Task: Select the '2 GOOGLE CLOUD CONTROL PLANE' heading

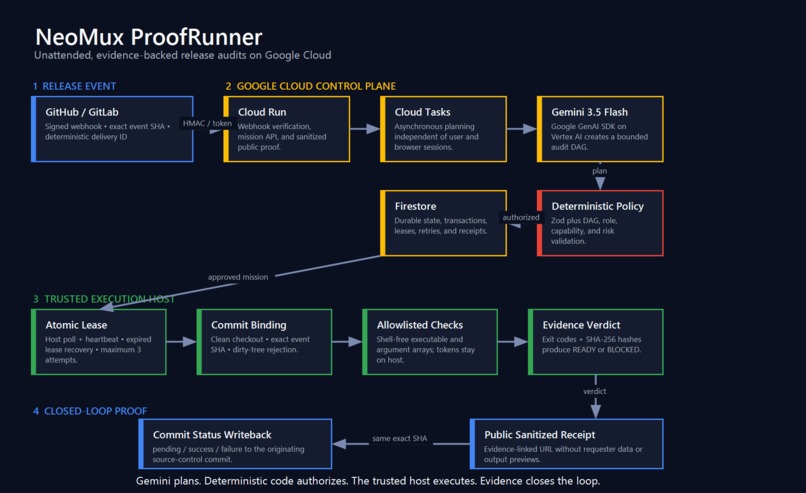Action: pyautogui.click(x=310, y=86)
